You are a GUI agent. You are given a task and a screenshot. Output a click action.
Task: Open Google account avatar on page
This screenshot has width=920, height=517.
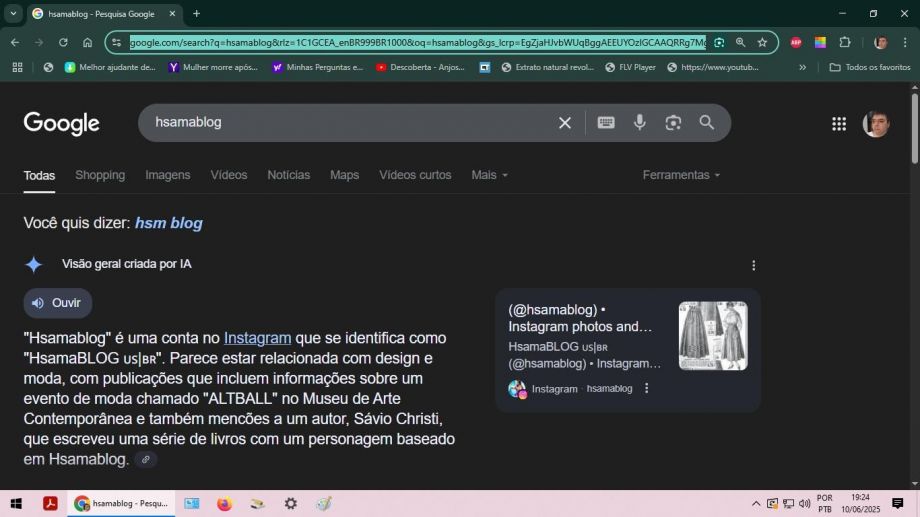876,123
